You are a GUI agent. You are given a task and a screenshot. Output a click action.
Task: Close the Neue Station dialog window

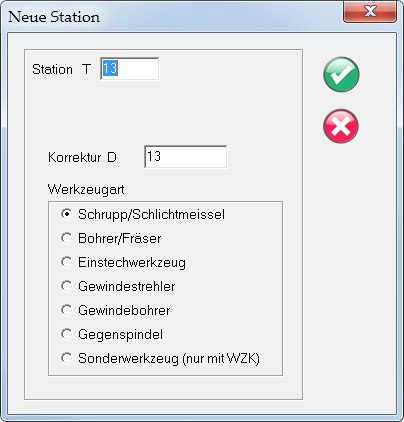click(370, 12)
